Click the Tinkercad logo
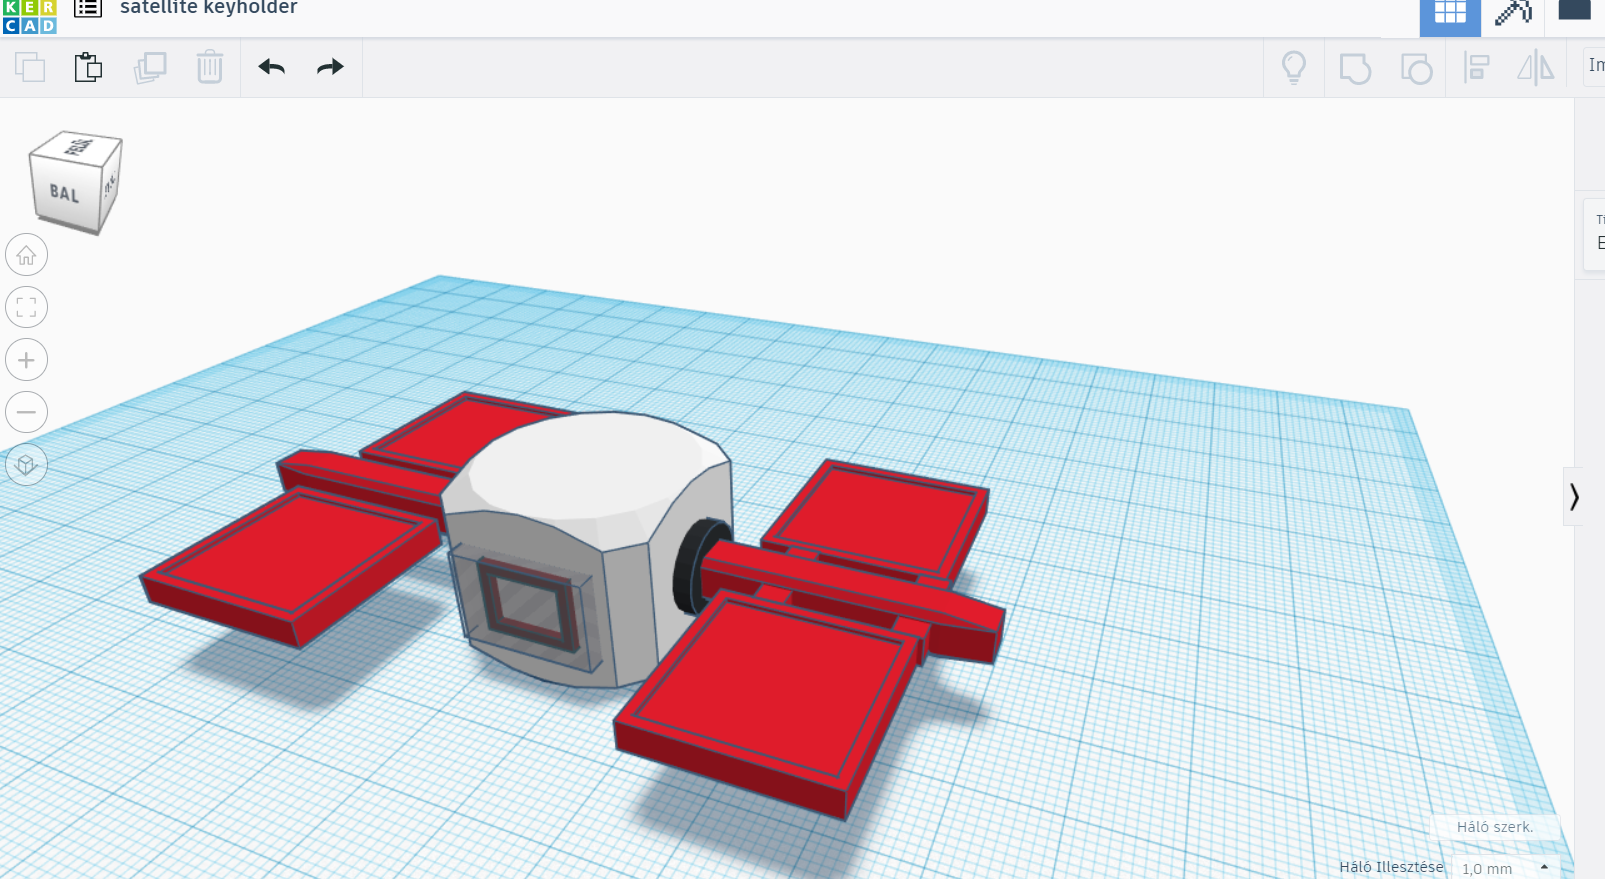This screenshot has height=879, width=1605. pyautogui.click(x=29, y=16)
